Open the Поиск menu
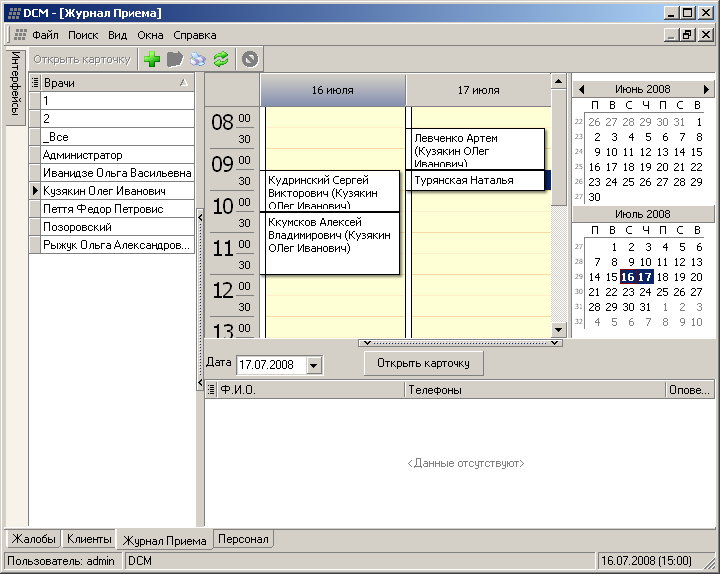Viewport: 720px width, 574px height. [x=83, y=35]
